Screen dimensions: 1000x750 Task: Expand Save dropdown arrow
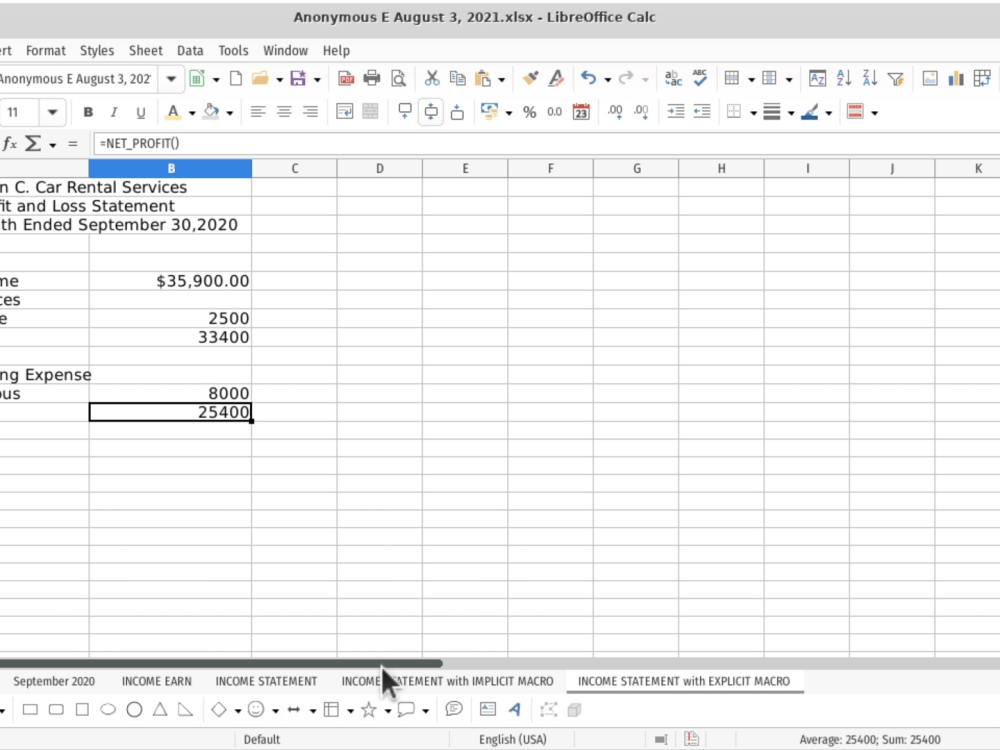click(317, 80)
